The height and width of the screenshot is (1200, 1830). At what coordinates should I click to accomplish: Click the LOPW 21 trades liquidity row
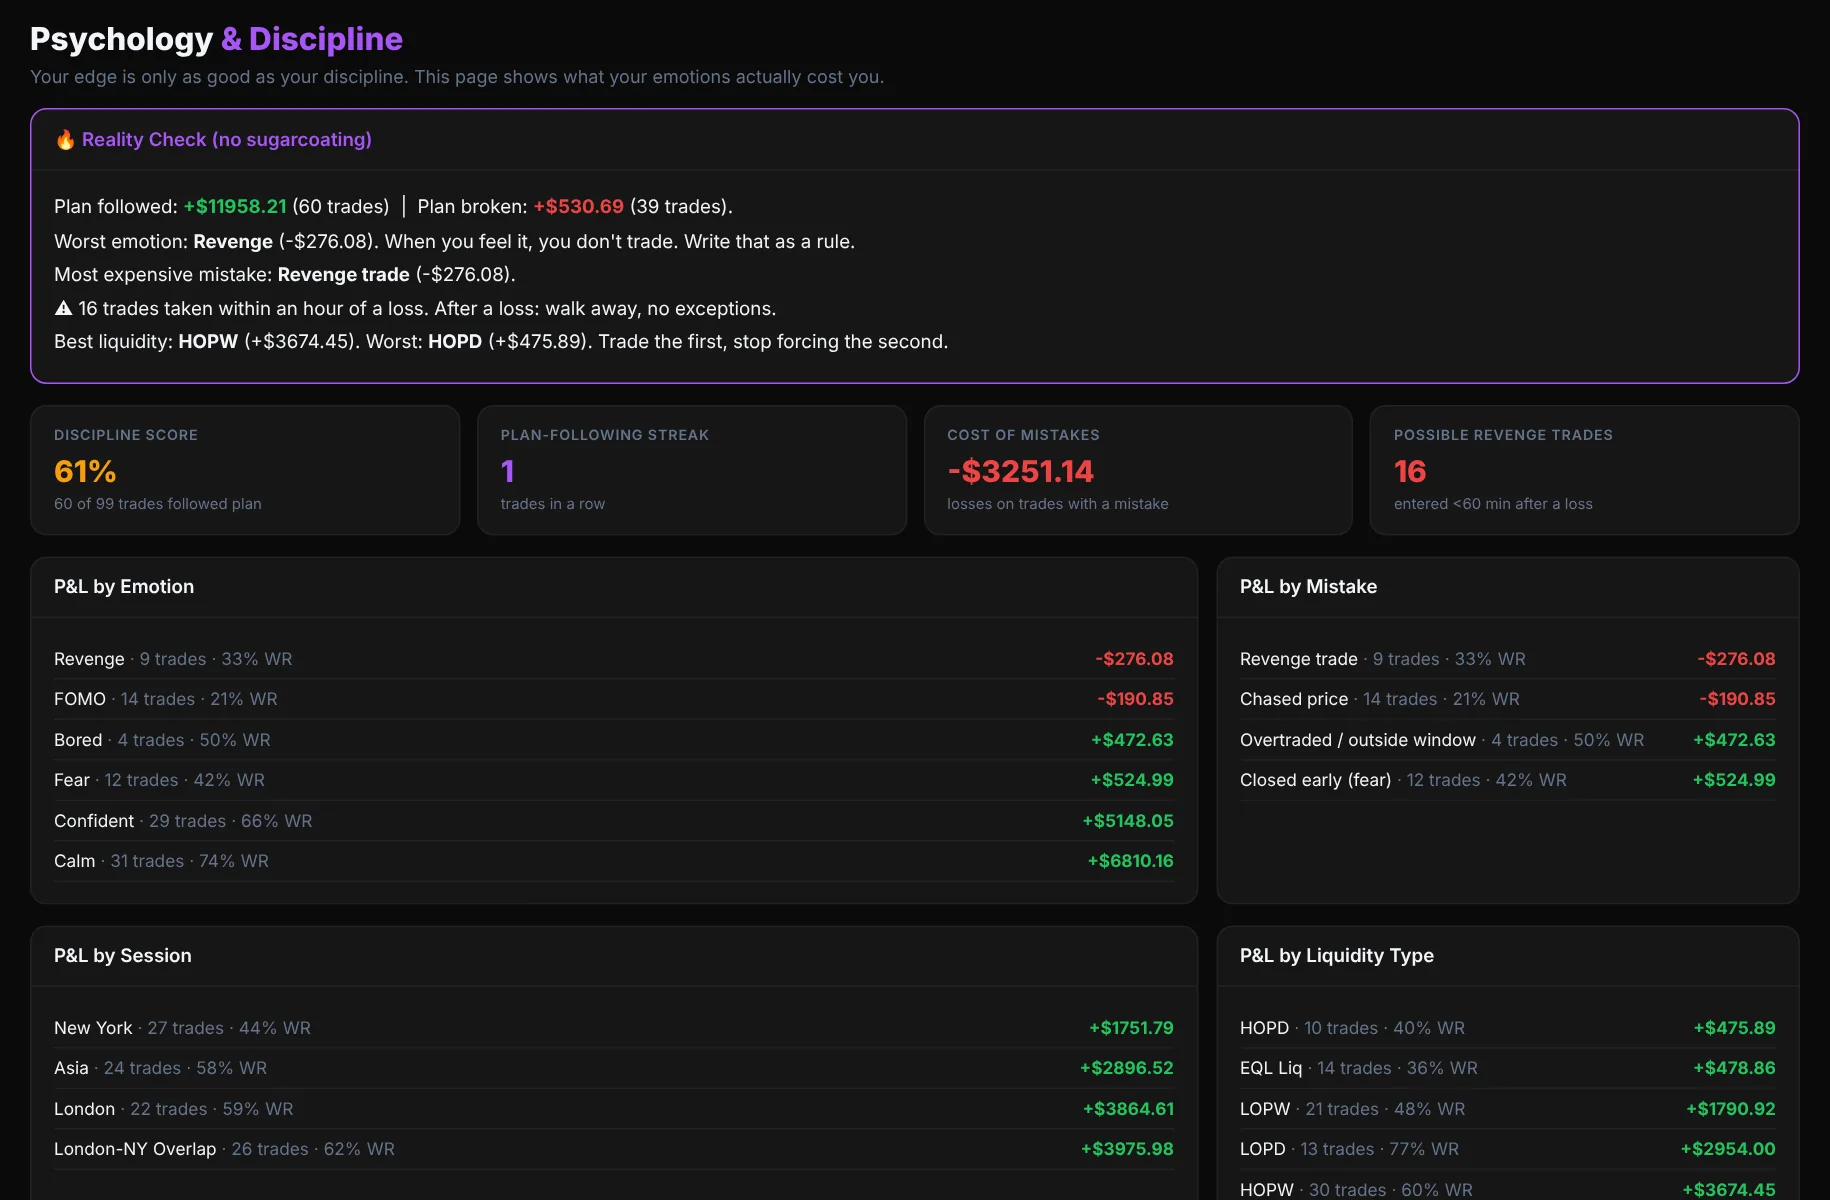tap(1508, 1109)
